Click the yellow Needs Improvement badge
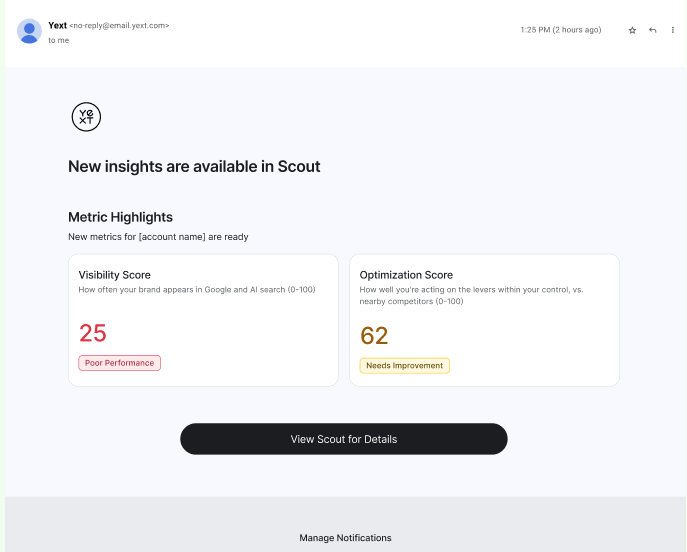 tap(404, 366)
